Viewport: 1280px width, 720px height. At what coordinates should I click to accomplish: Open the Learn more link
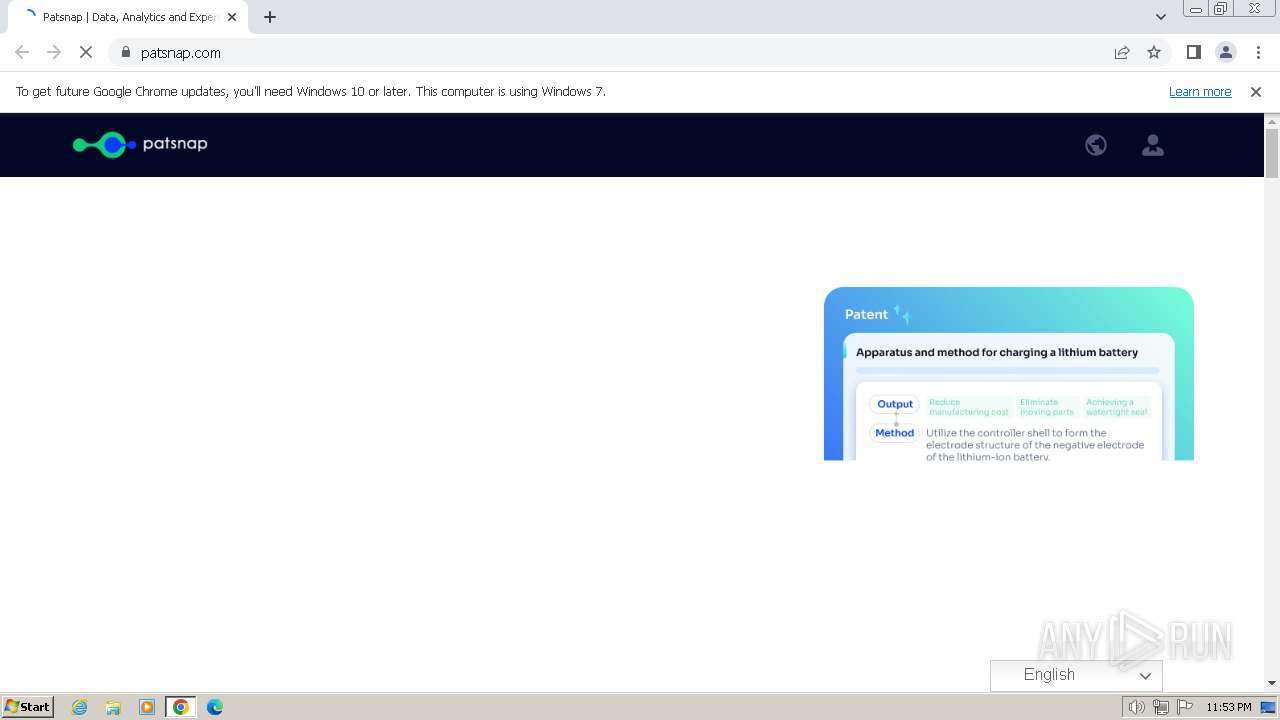1200,91
